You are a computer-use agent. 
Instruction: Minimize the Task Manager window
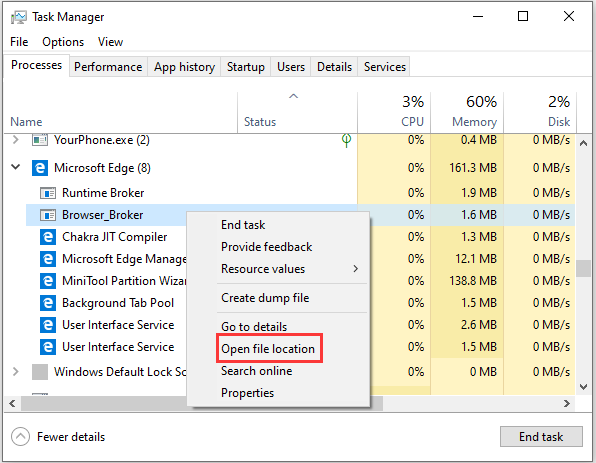pyautogui.click(x=478, y=16)
